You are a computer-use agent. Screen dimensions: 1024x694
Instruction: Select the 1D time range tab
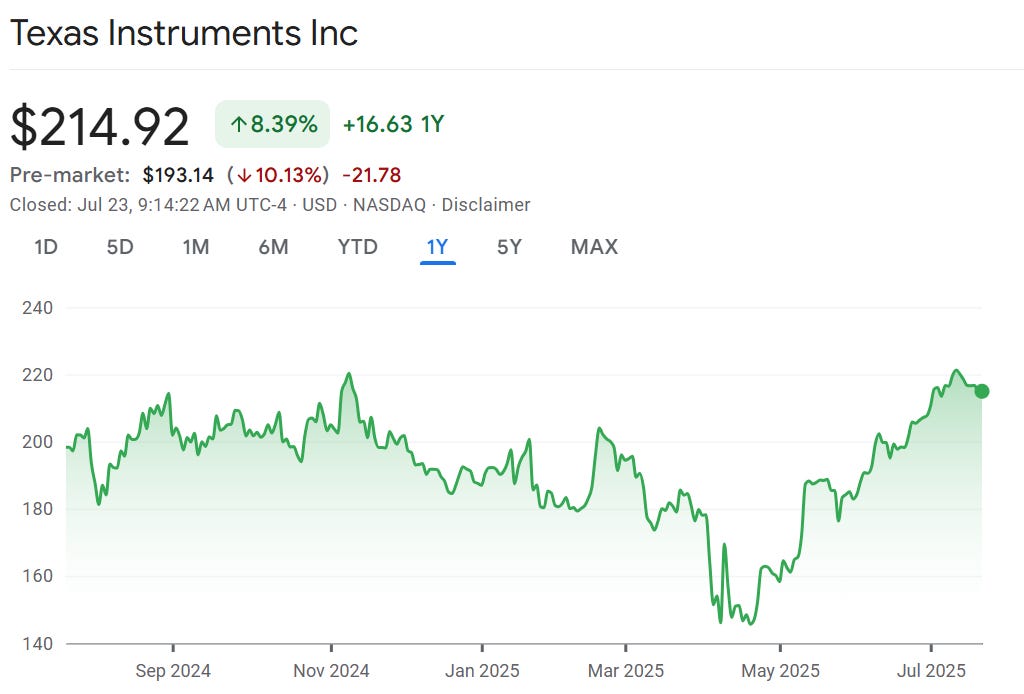tap(46, 247)
